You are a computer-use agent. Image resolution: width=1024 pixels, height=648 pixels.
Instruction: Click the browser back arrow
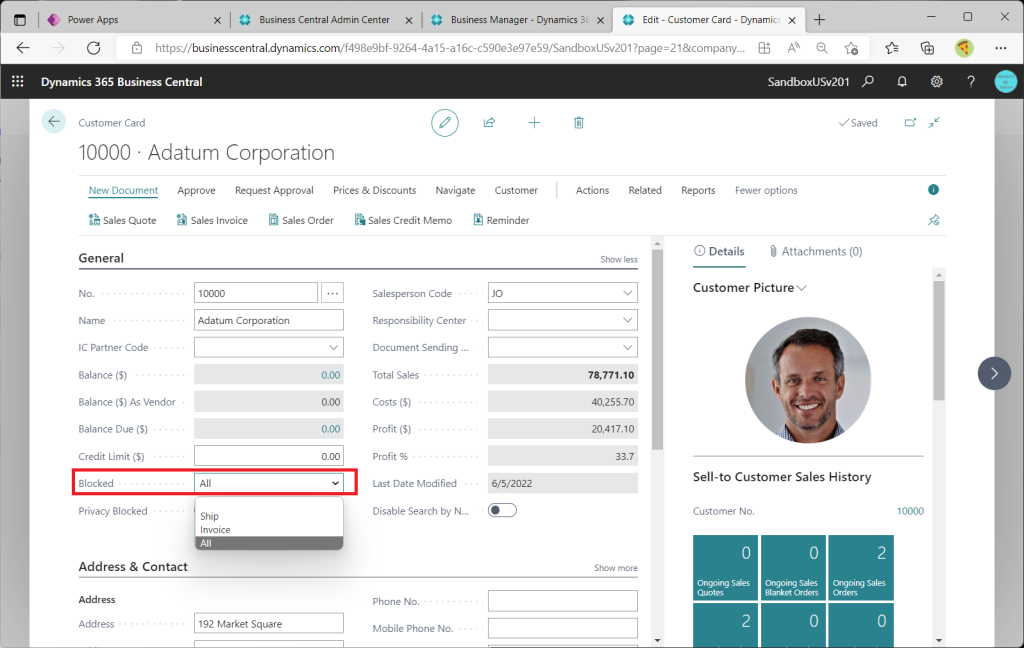click(x=23, y=48)
